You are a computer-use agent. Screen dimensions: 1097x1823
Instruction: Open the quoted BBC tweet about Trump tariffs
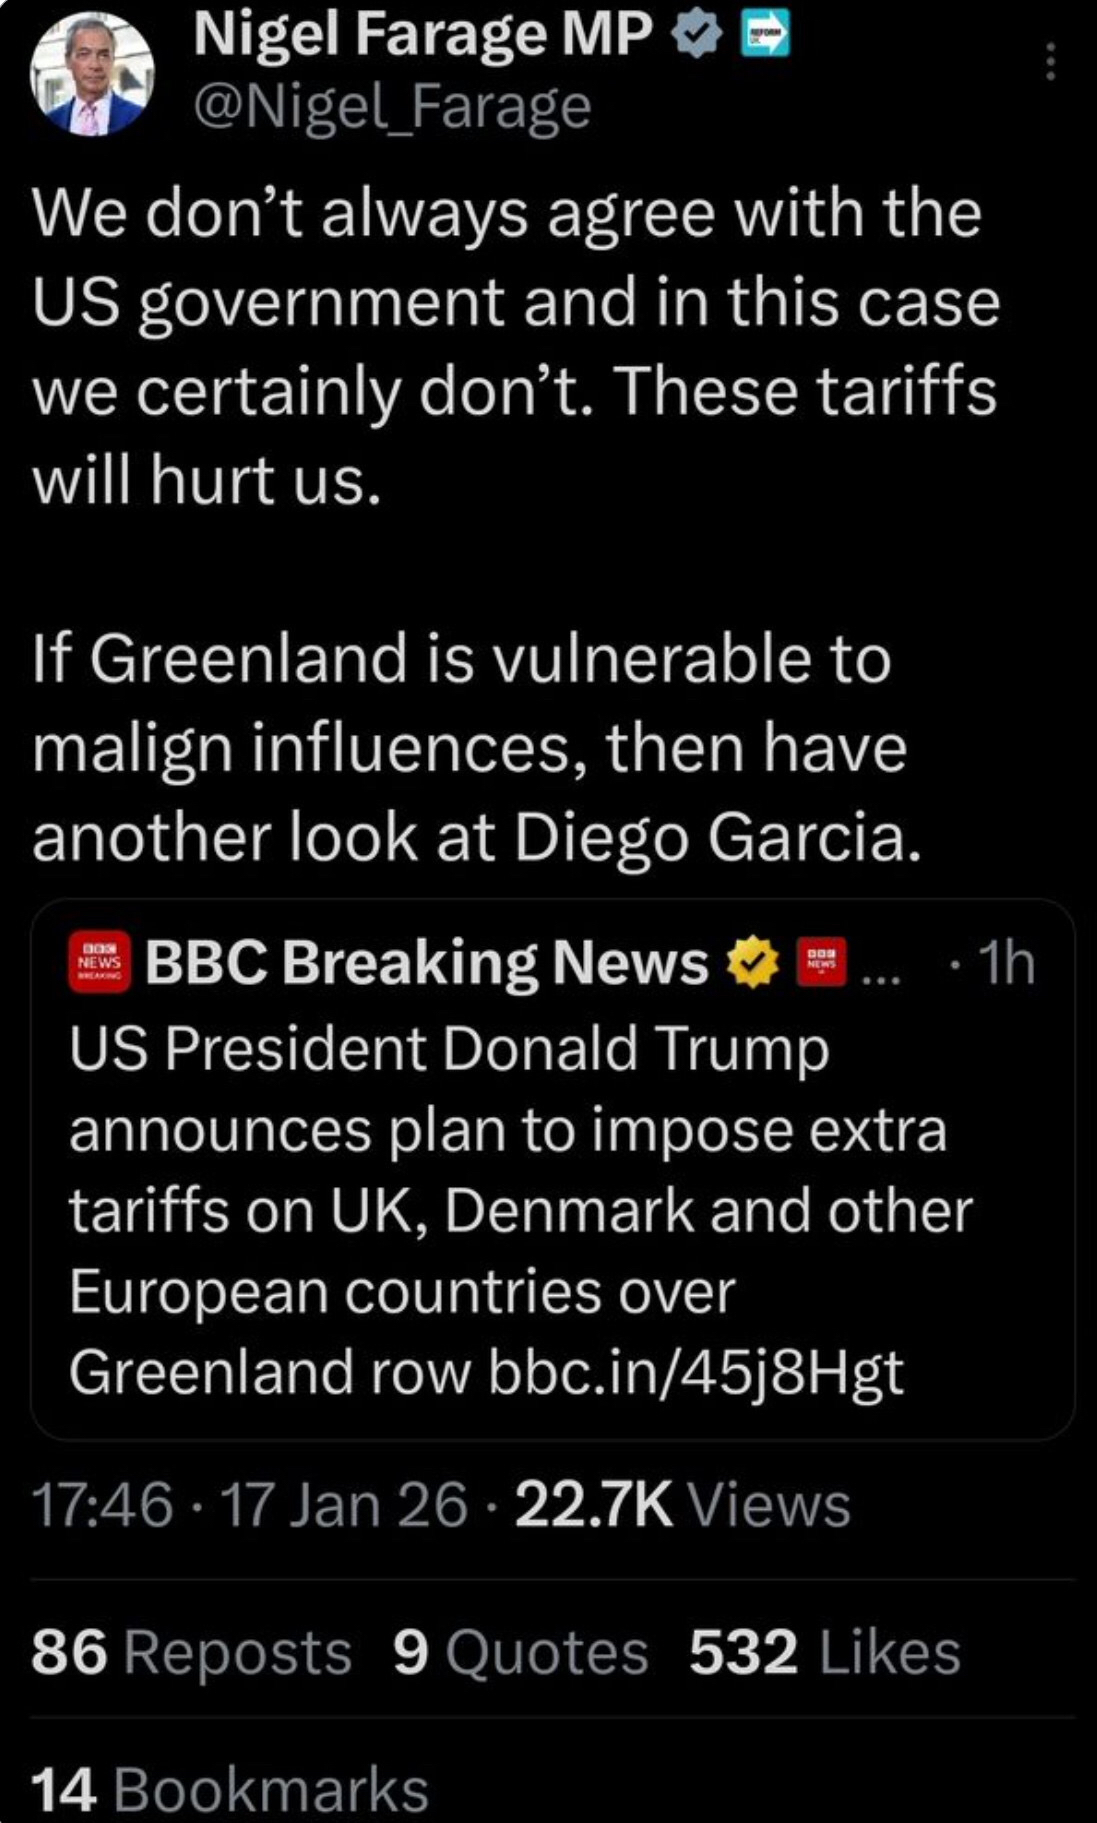(520, 1170)
